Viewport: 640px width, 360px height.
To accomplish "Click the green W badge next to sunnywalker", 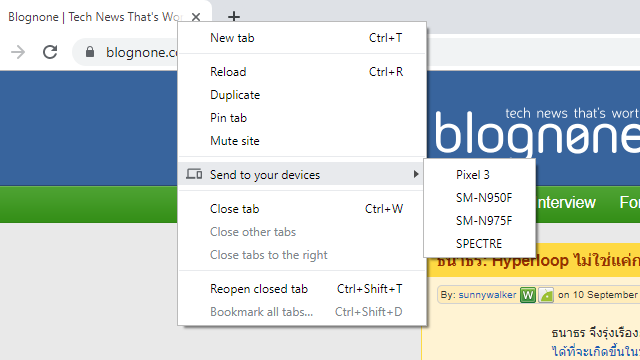I will click(528, 295).
